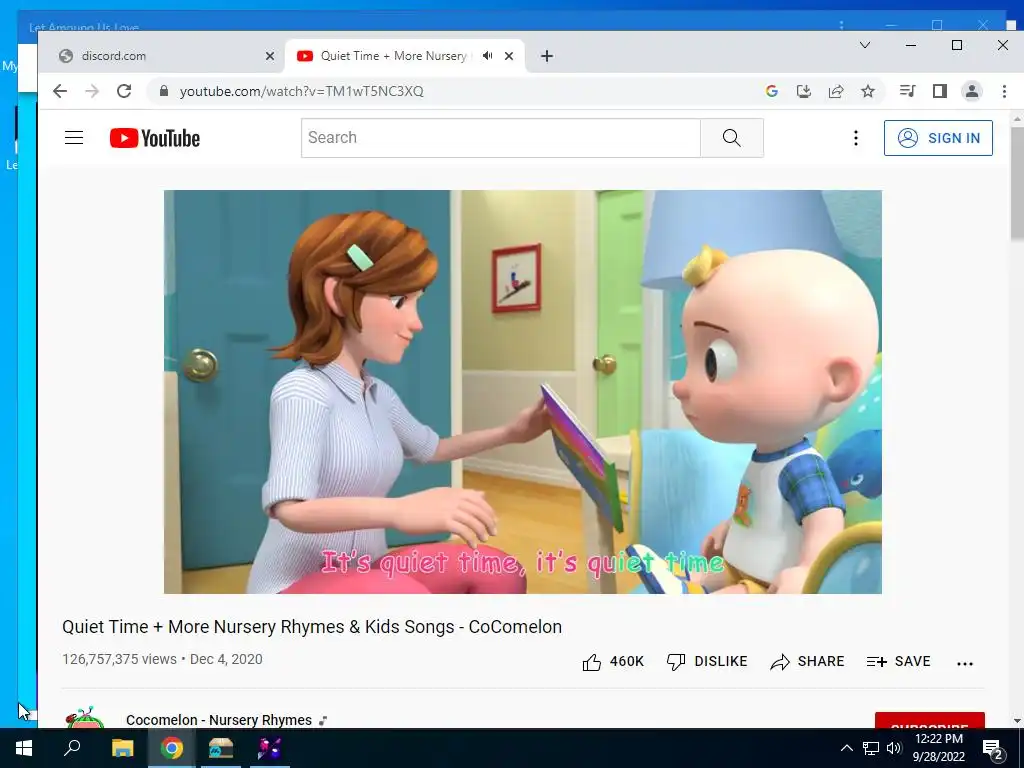This screenshot has height=768, width=1024.
Task: Mute the tab via speaker icon
Action: click(x=487, y=56)
